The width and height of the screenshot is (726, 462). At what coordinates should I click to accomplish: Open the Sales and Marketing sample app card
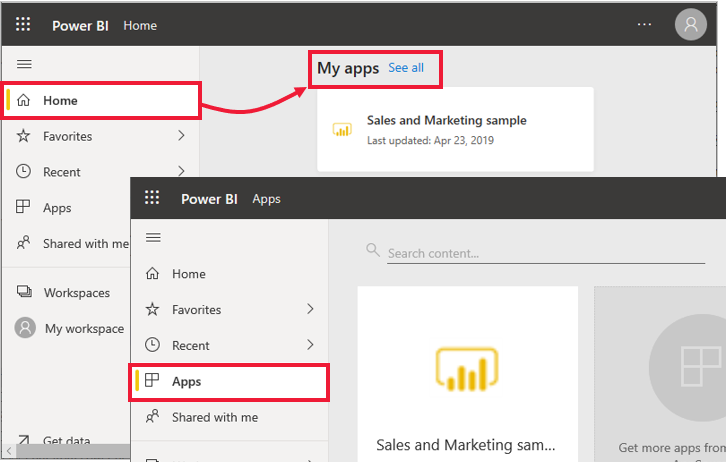pyautogui.click(x=455, y=129)
